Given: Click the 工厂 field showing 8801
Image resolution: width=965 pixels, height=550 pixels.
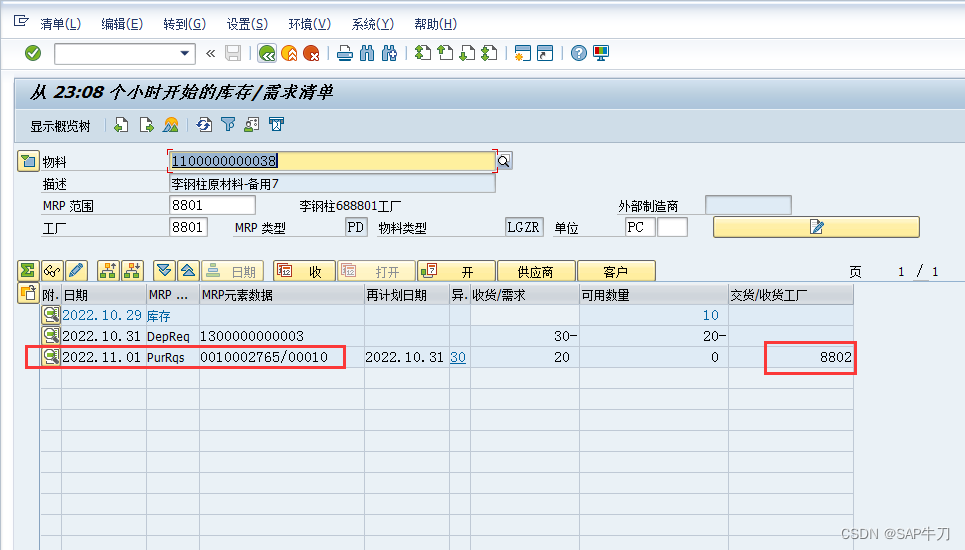Looking at the screenshot, I should [x=188, y=227].
